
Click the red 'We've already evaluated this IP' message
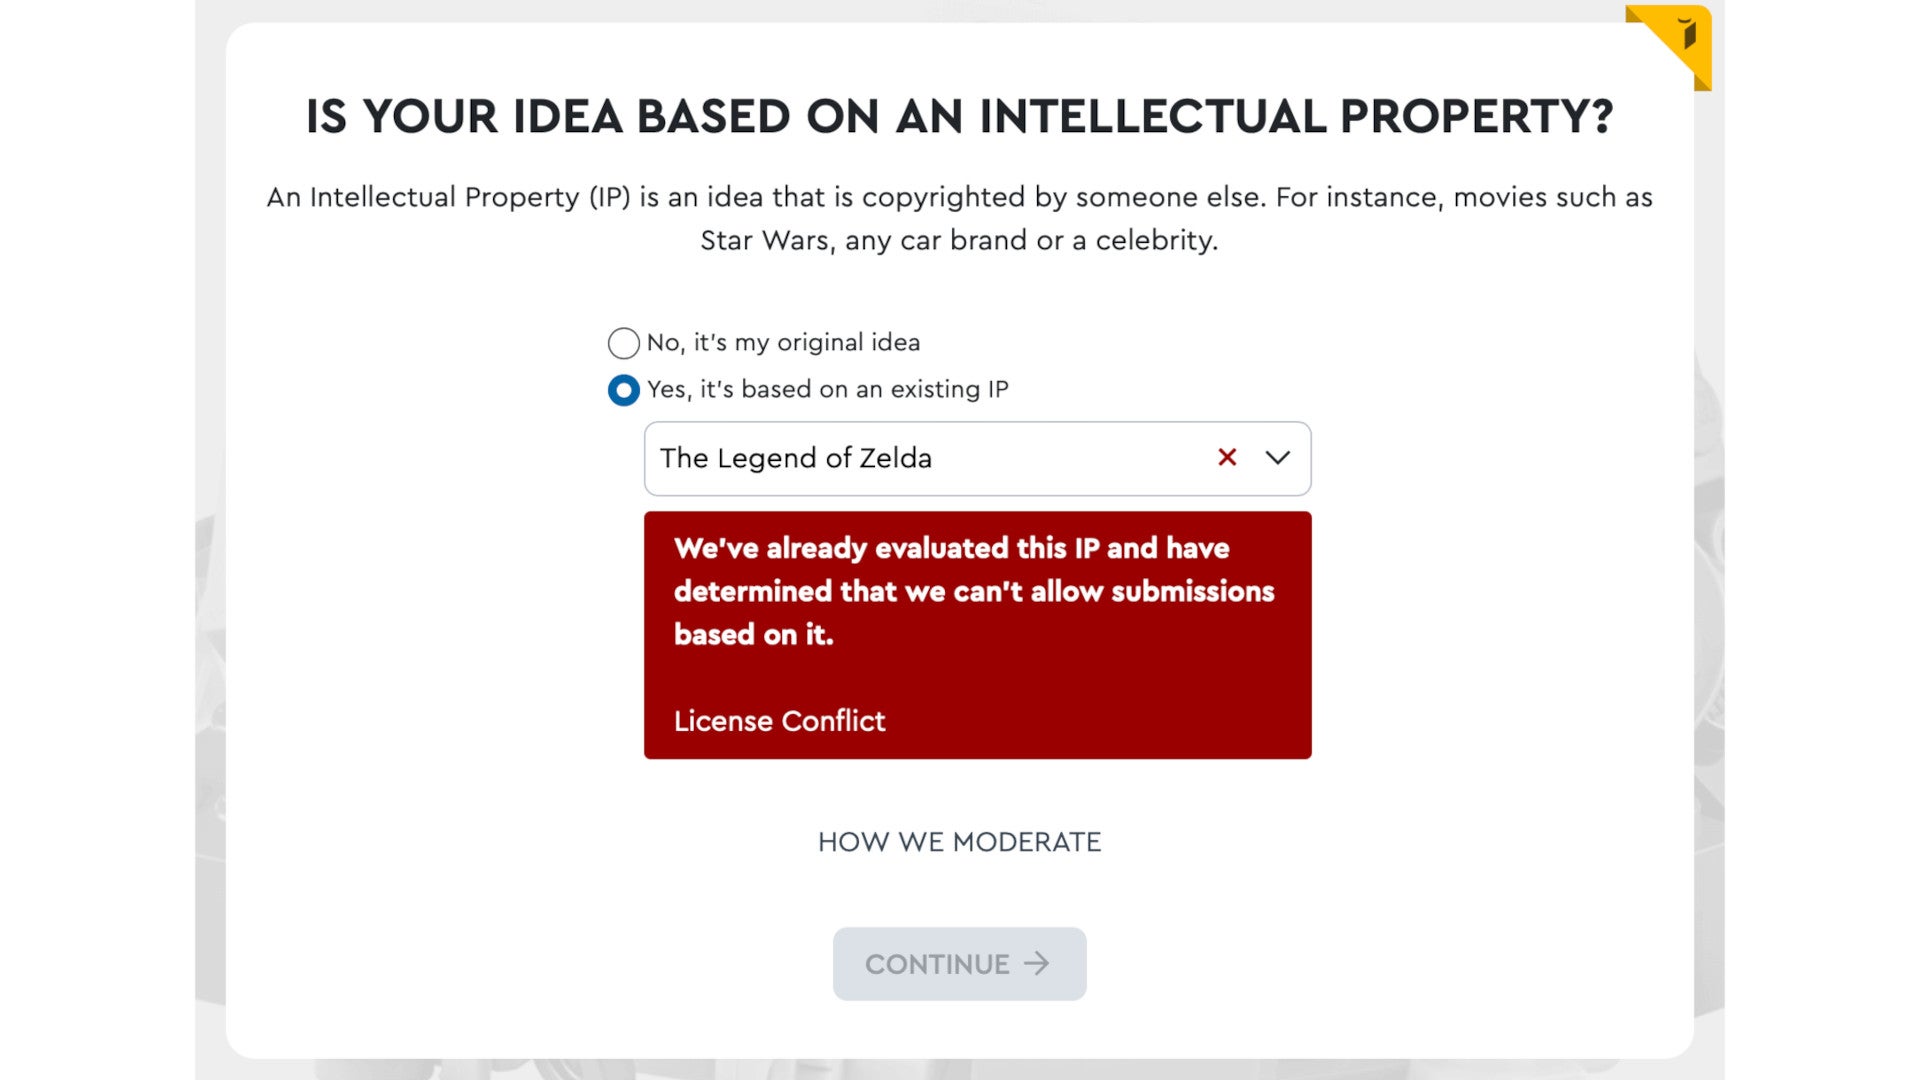click(x=973, y=591)
